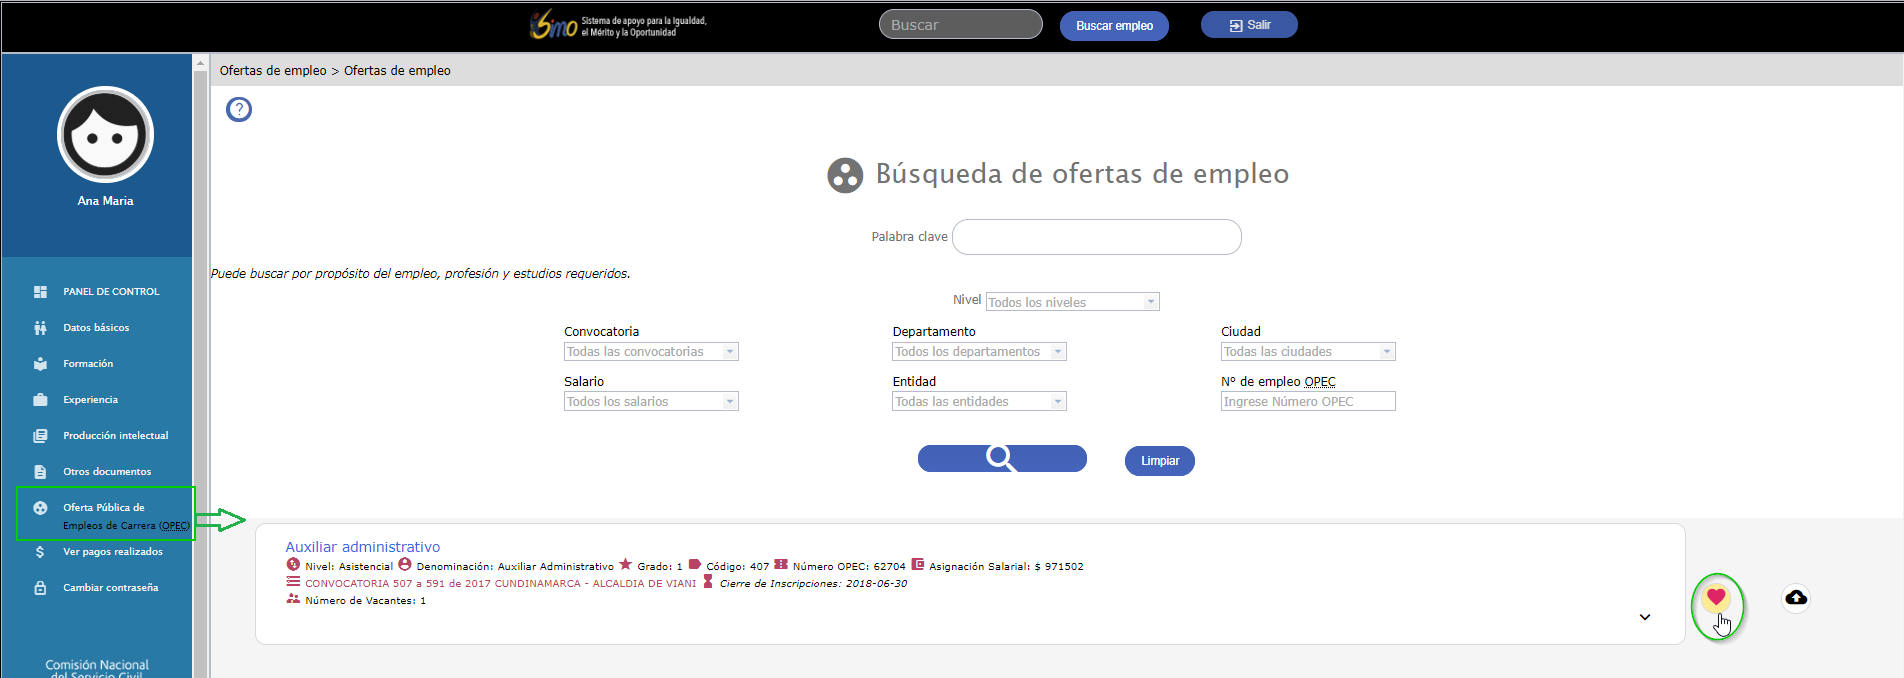Click the Producción intelectual icon

point(40,436)
